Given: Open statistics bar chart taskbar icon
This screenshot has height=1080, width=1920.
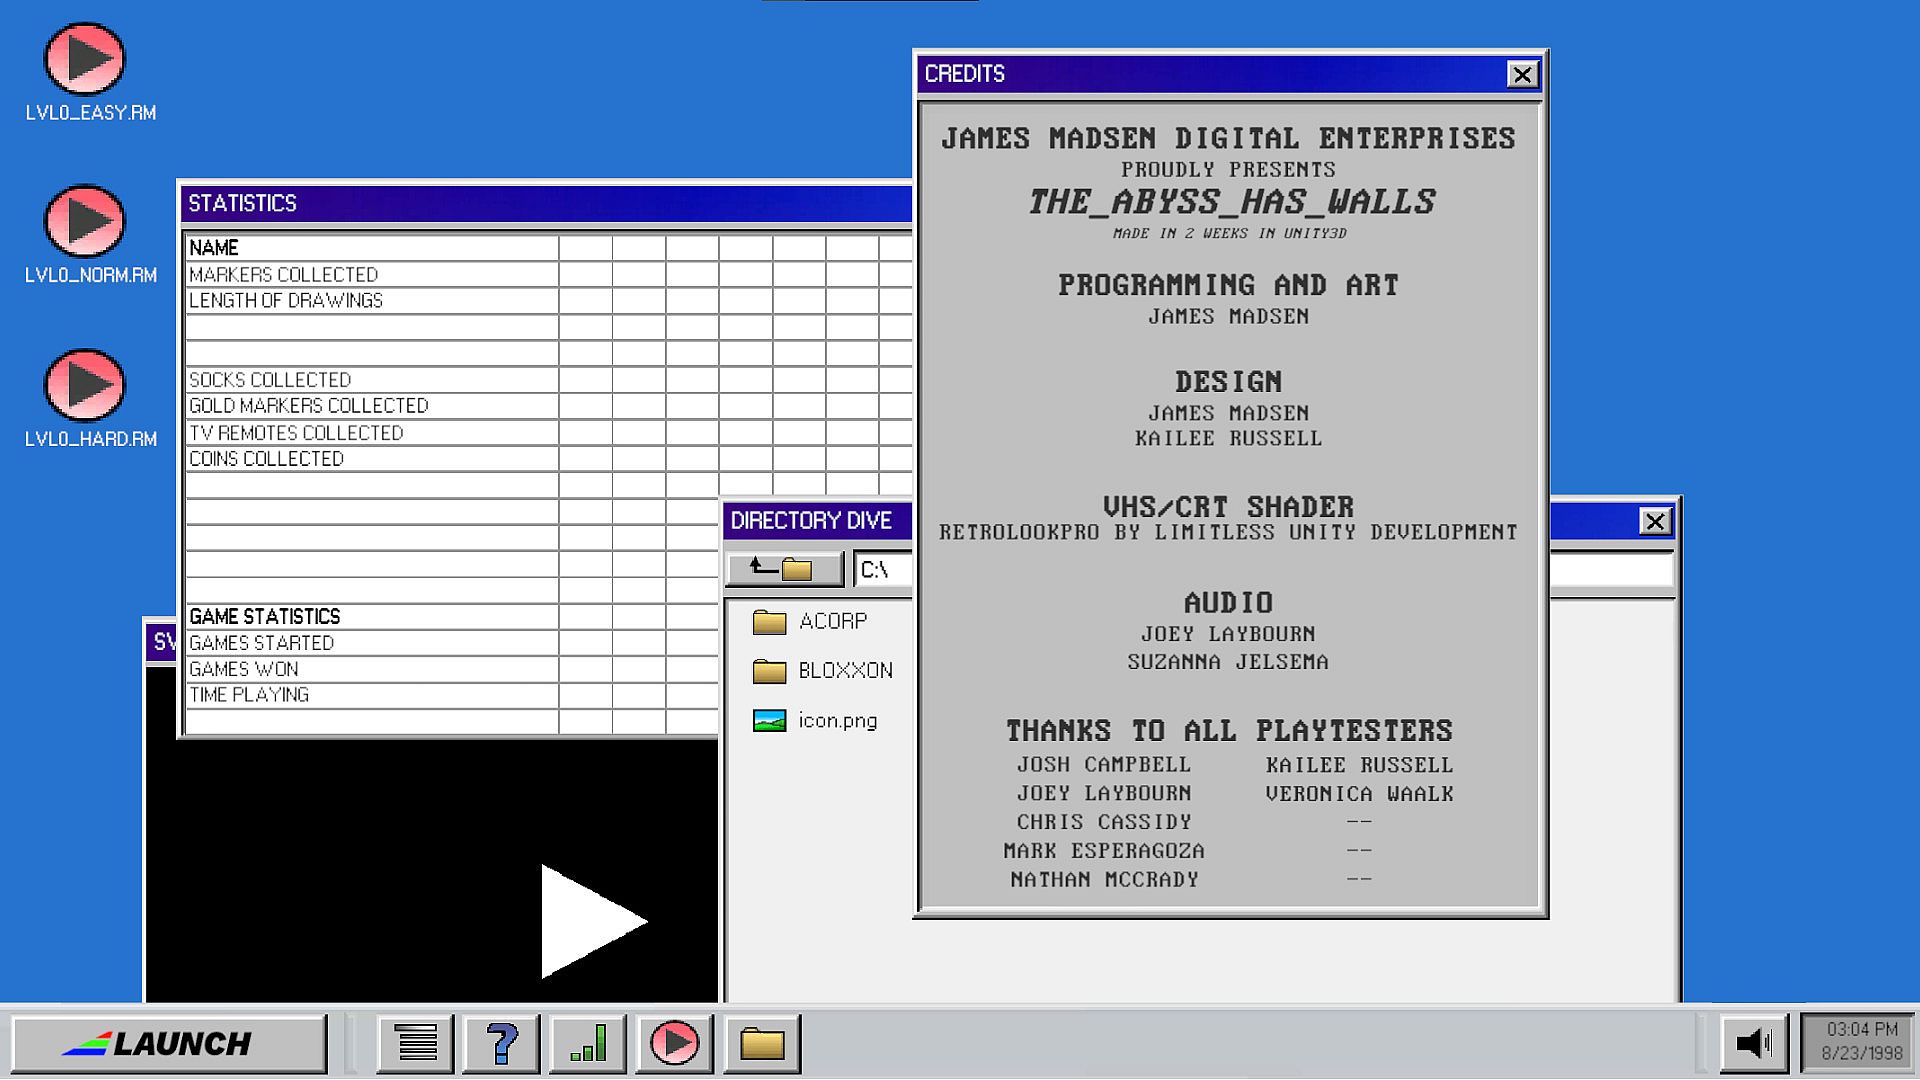Looking at the screenshot, I should coord(588,1043).
